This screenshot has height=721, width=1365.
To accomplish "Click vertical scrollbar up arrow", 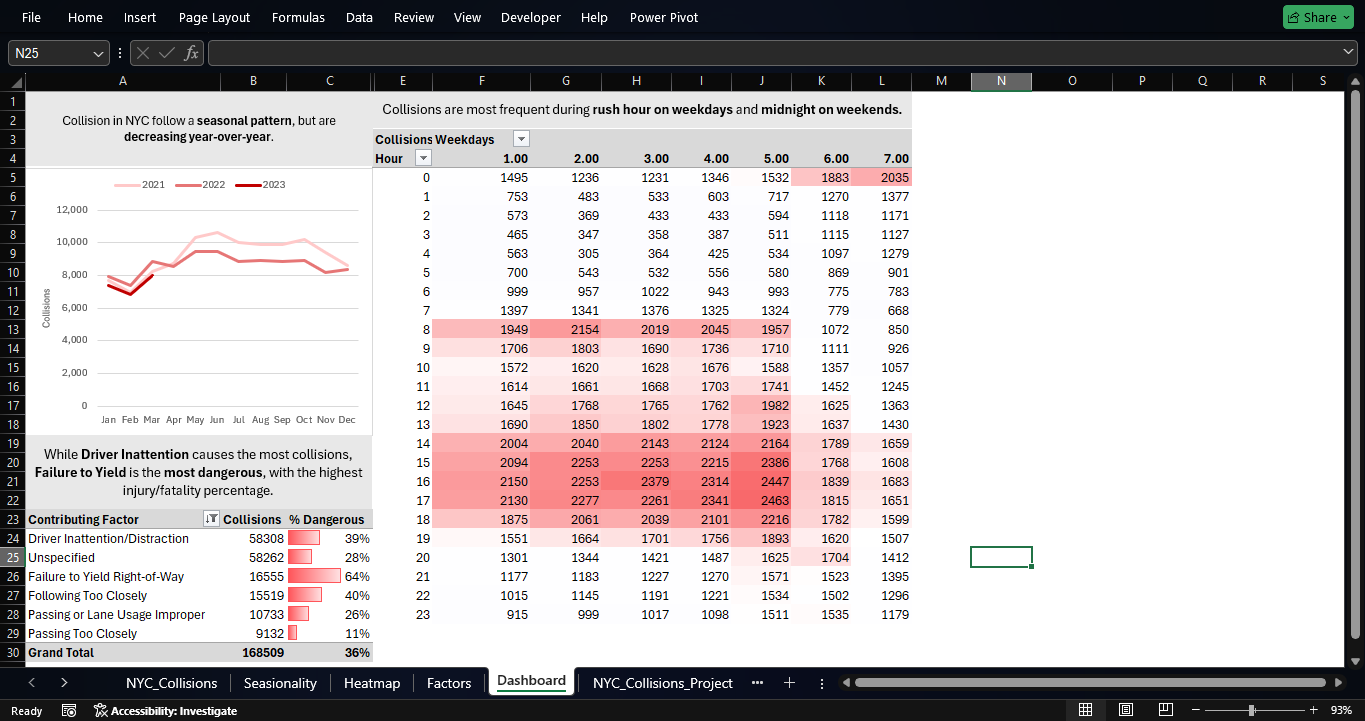I will [x=1355, y=82].
